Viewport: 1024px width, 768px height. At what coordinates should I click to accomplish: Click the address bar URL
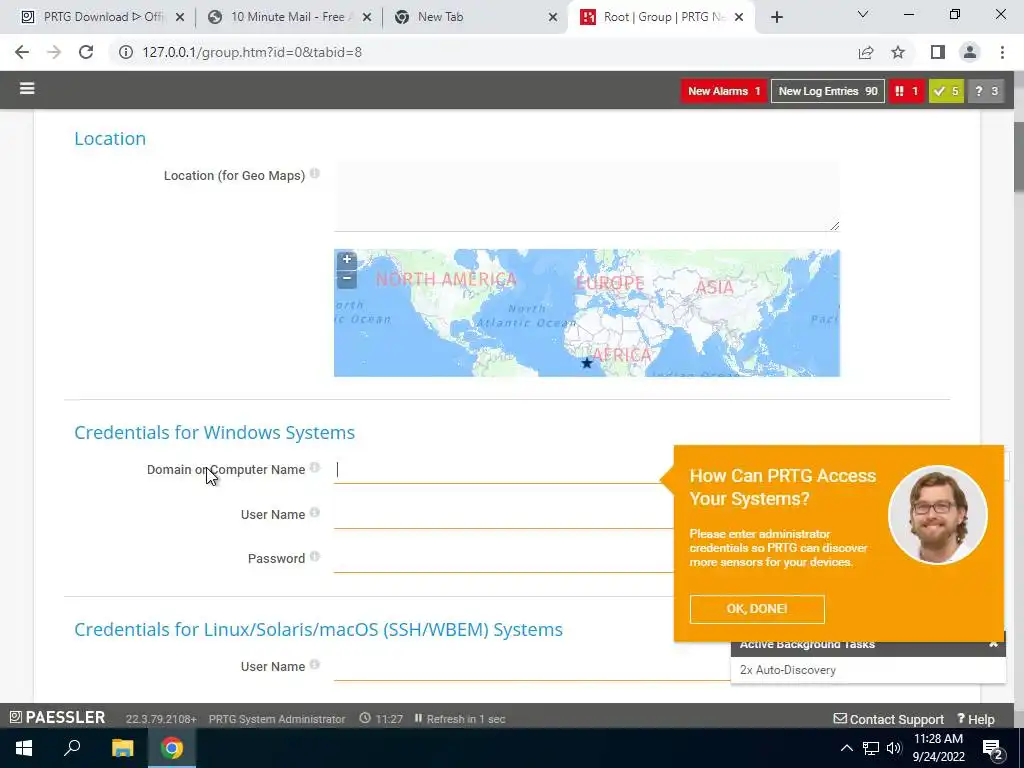pyautogui.click(x=252, y=52)
